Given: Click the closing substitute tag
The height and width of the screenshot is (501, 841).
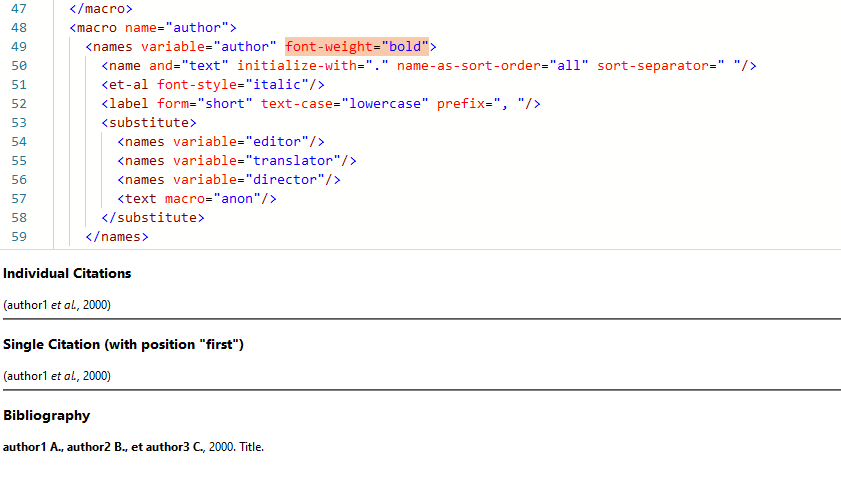Looking at the screenshot, I should point(153,217).
